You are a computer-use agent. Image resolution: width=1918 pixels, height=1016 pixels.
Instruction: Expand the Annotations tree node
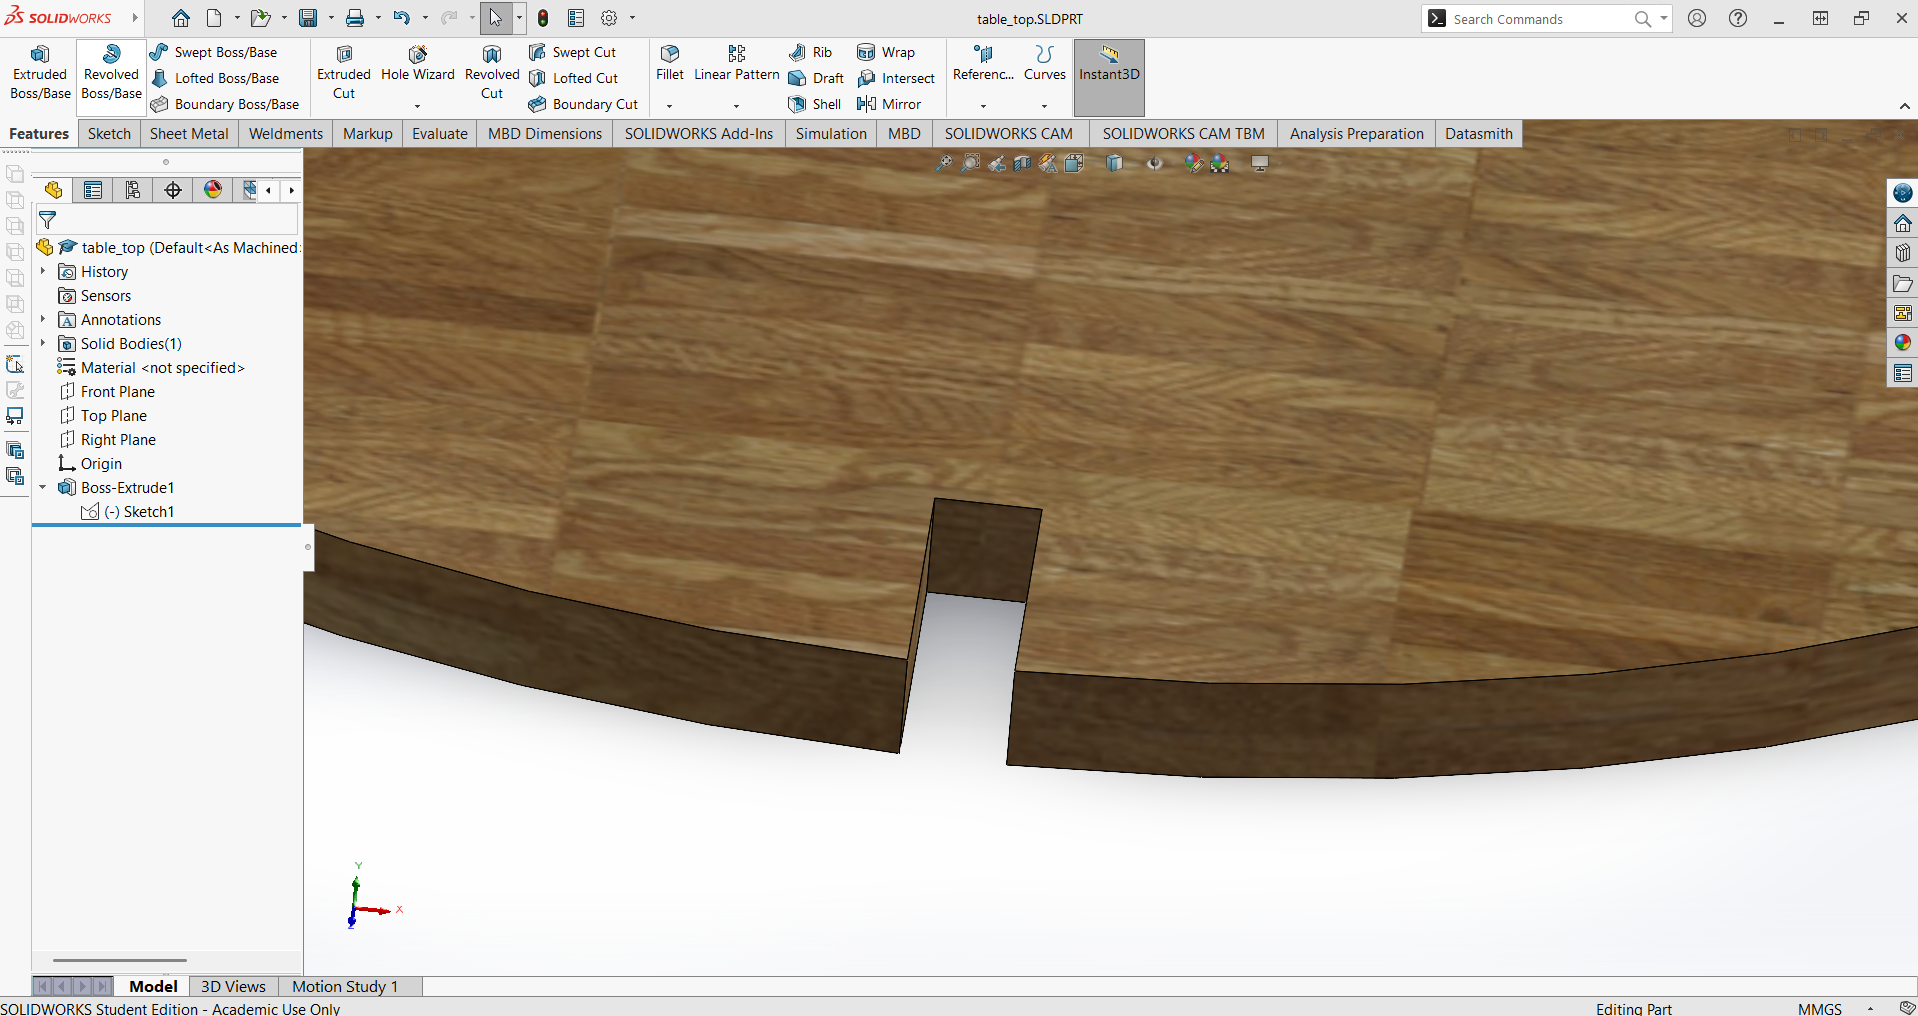point(43,319)
